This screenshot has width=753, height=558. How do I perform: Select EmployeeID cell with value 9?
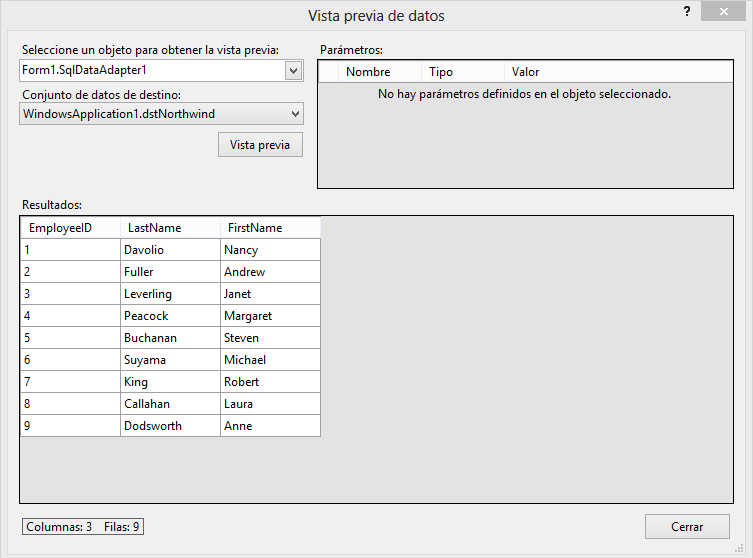[x=71, y=426]
